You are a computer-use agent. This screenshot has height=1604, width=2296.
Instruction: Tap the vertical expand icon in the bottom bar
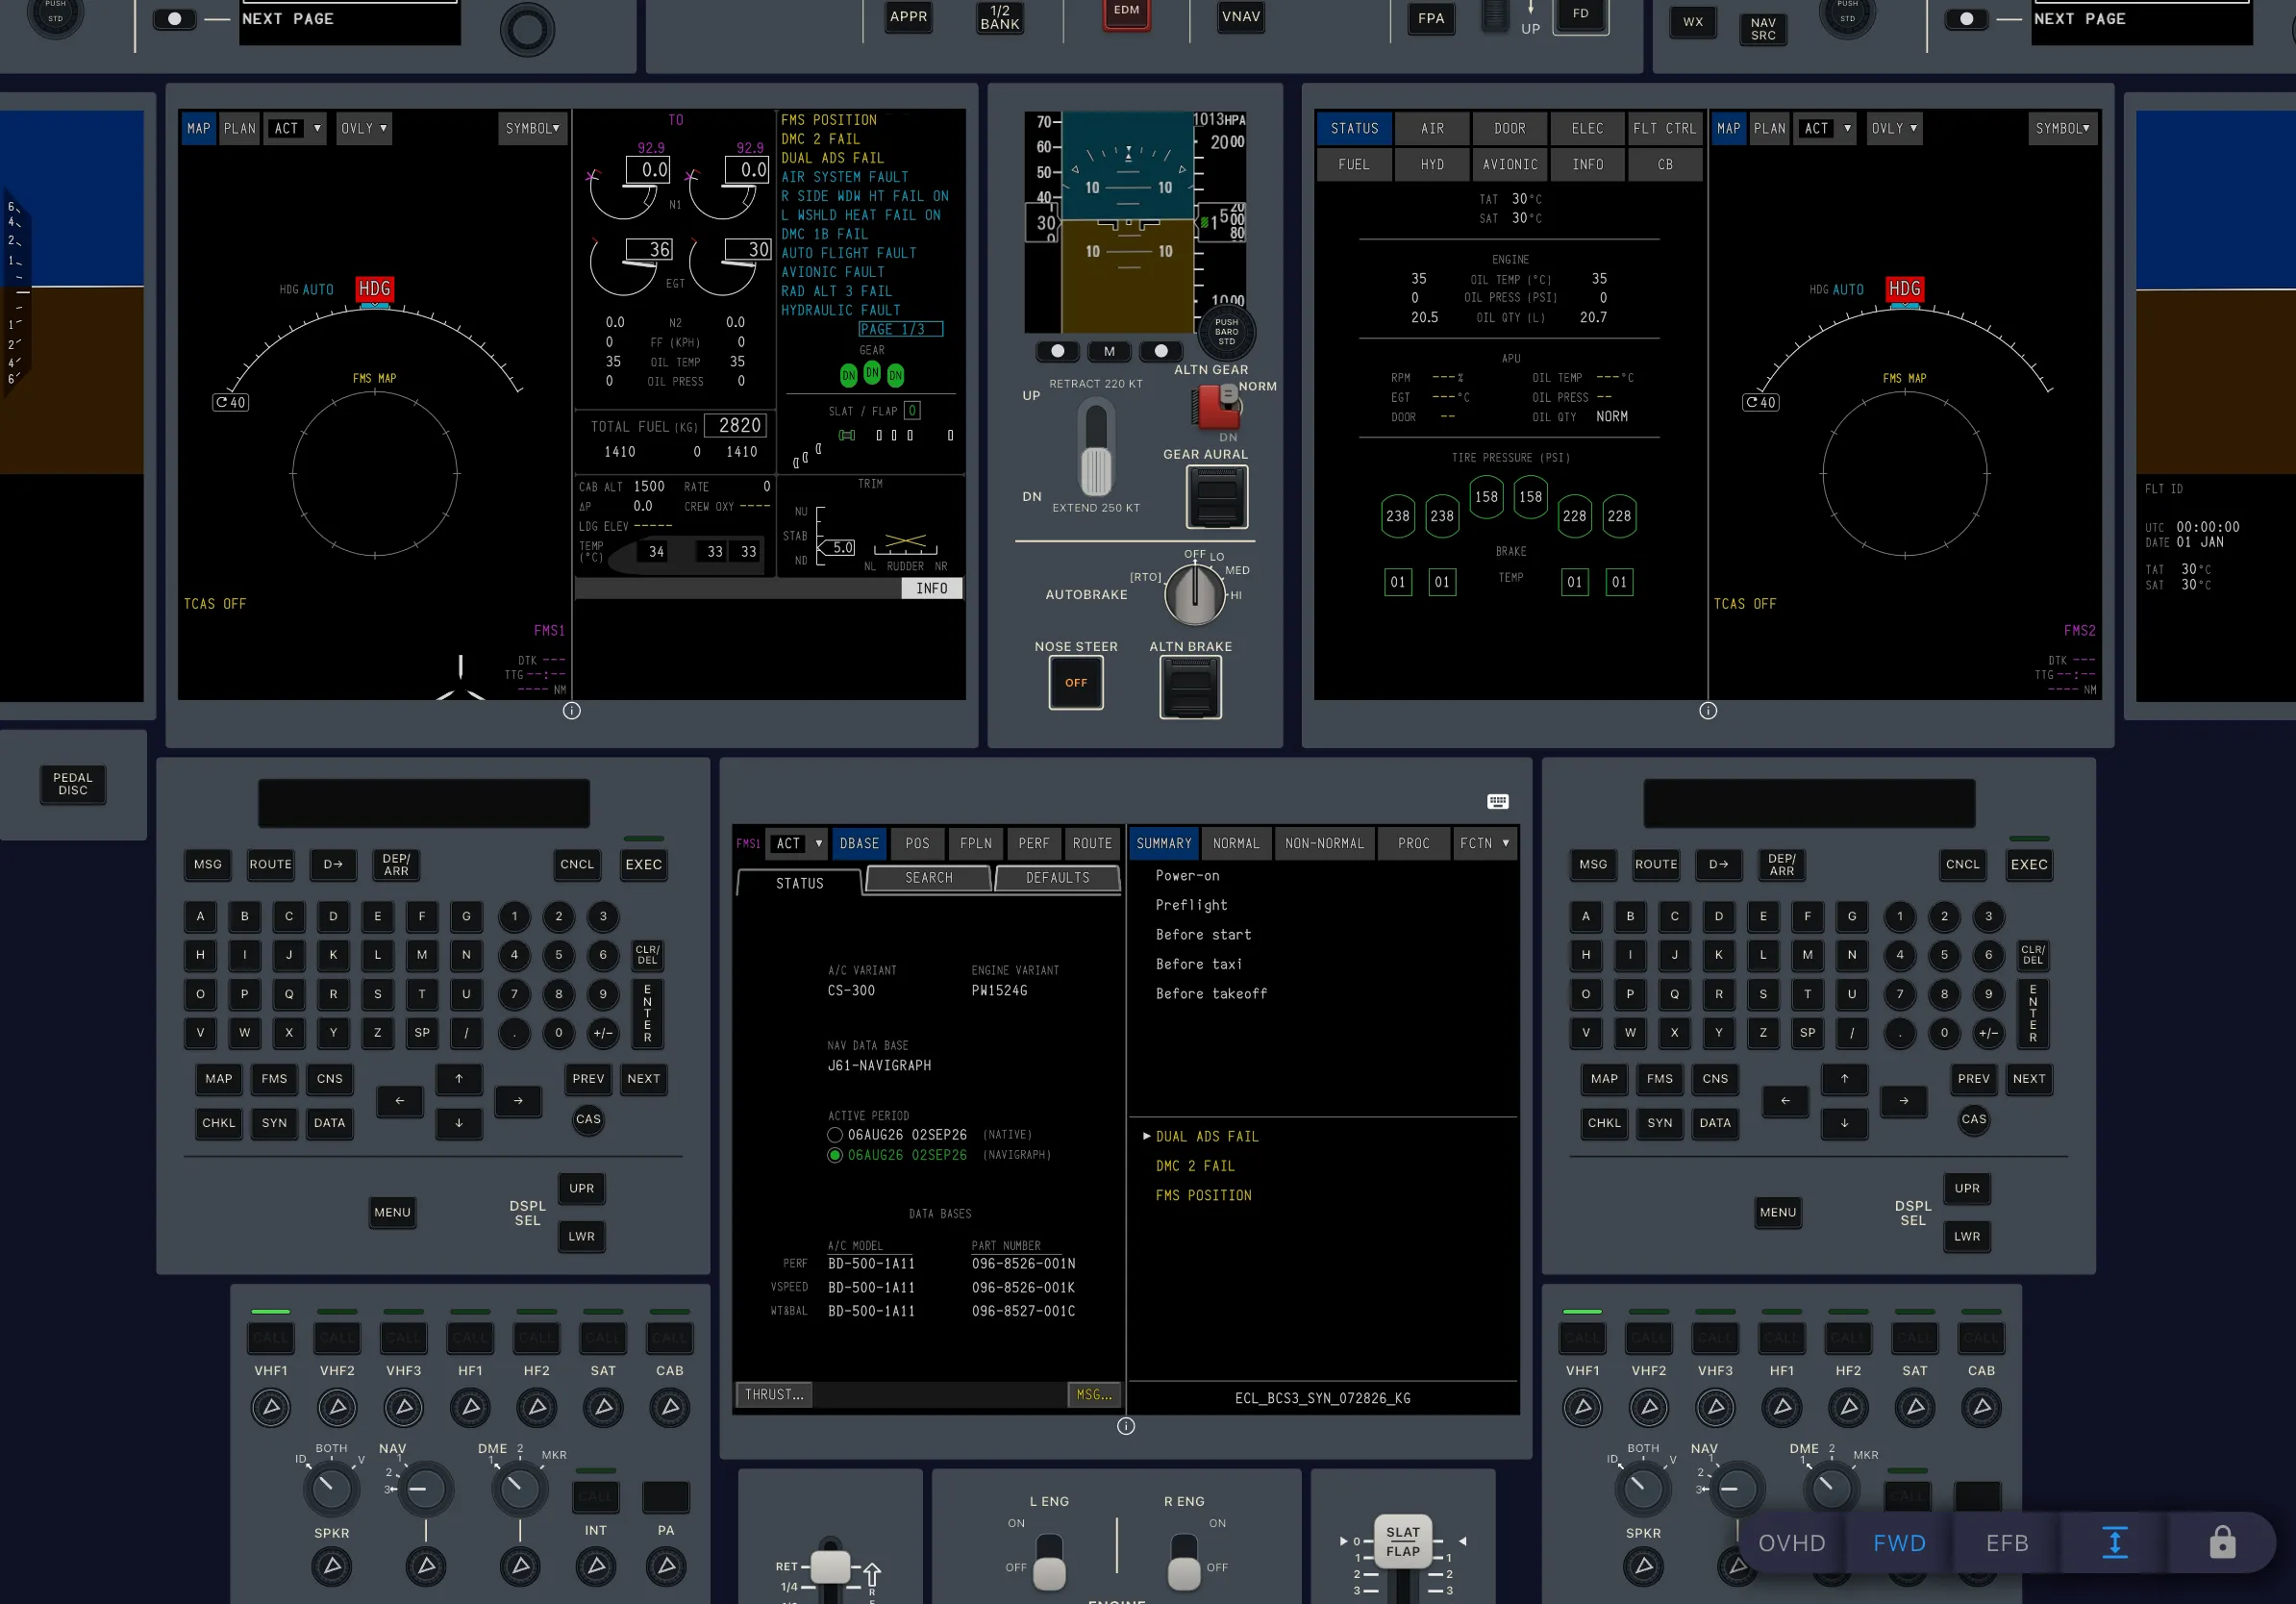[2114, 1543]
